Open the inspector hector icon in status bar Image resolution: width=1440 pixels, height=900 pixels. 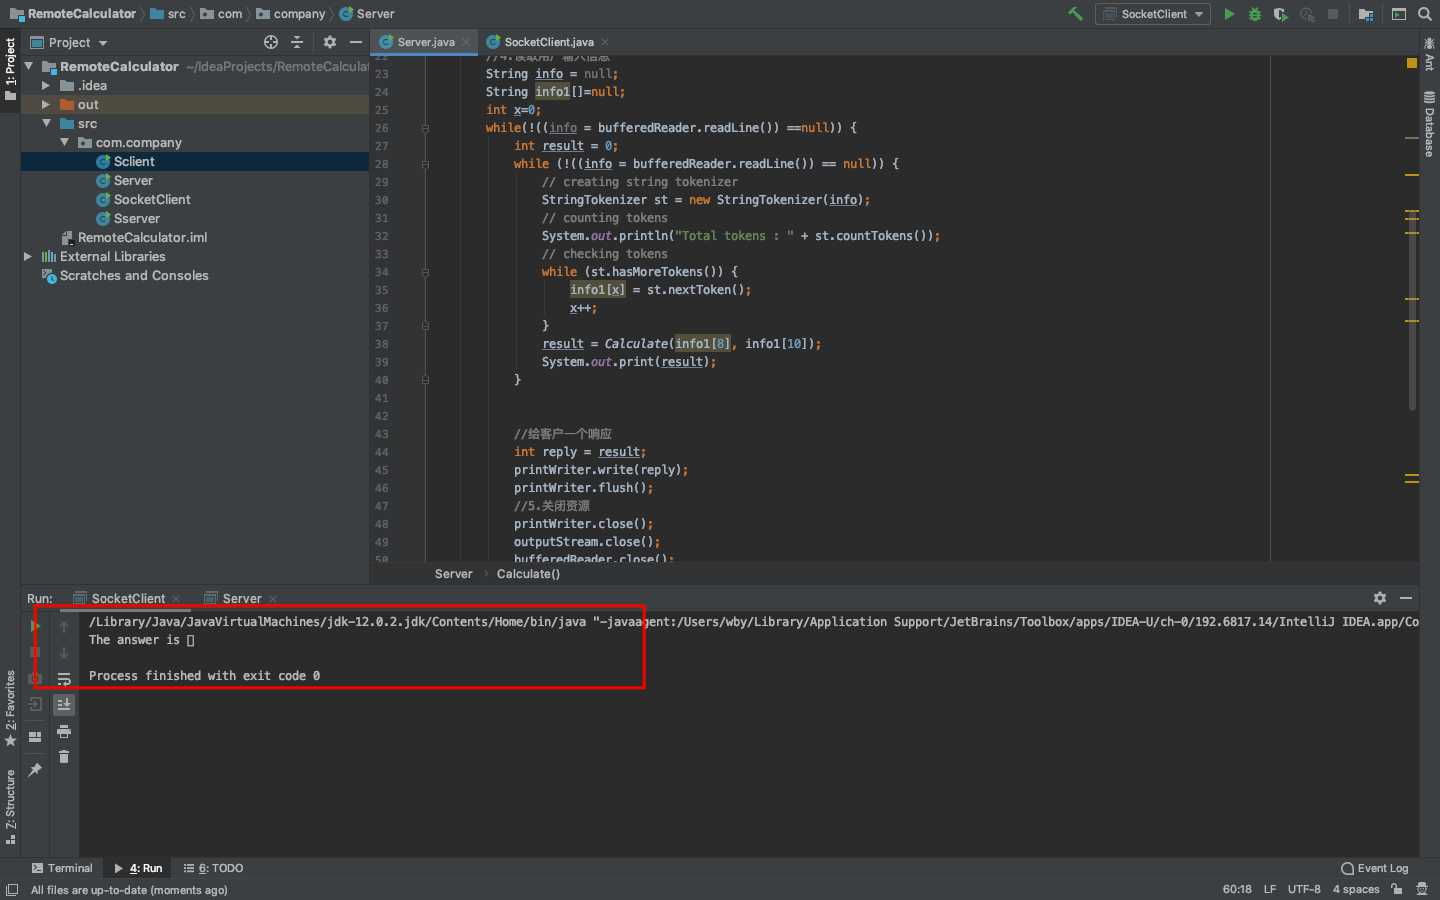(x=1422, y=889)
